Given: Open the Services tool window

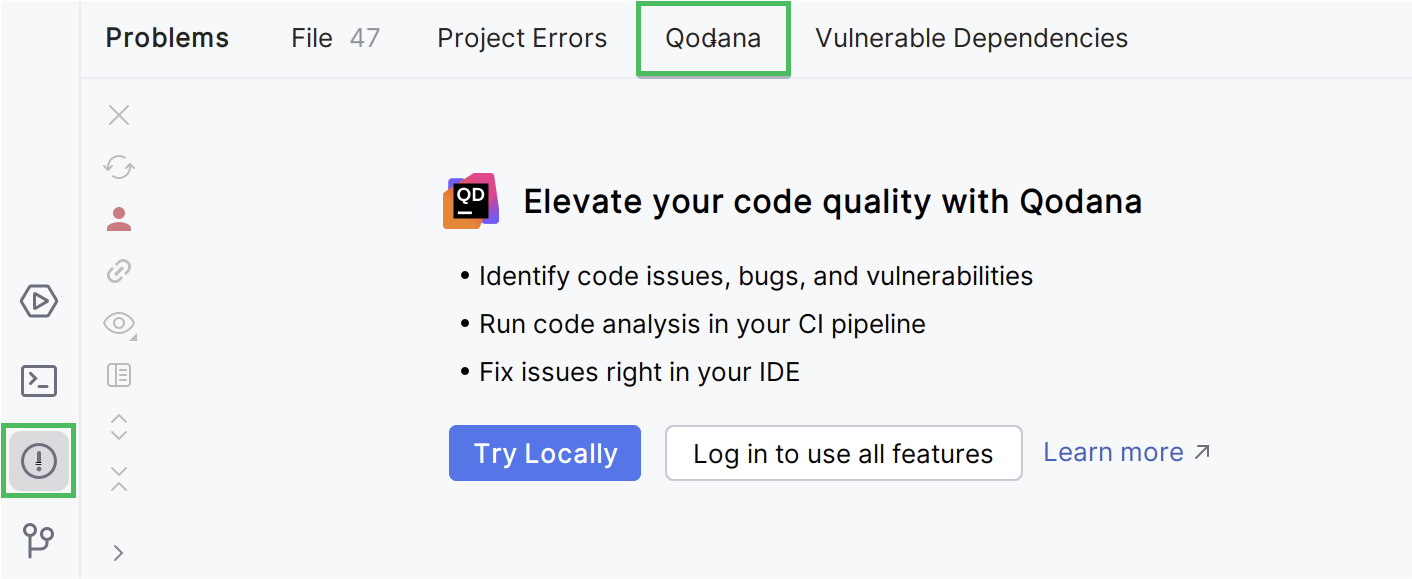Looking at the screenshot, I should [x=39, y=301].
